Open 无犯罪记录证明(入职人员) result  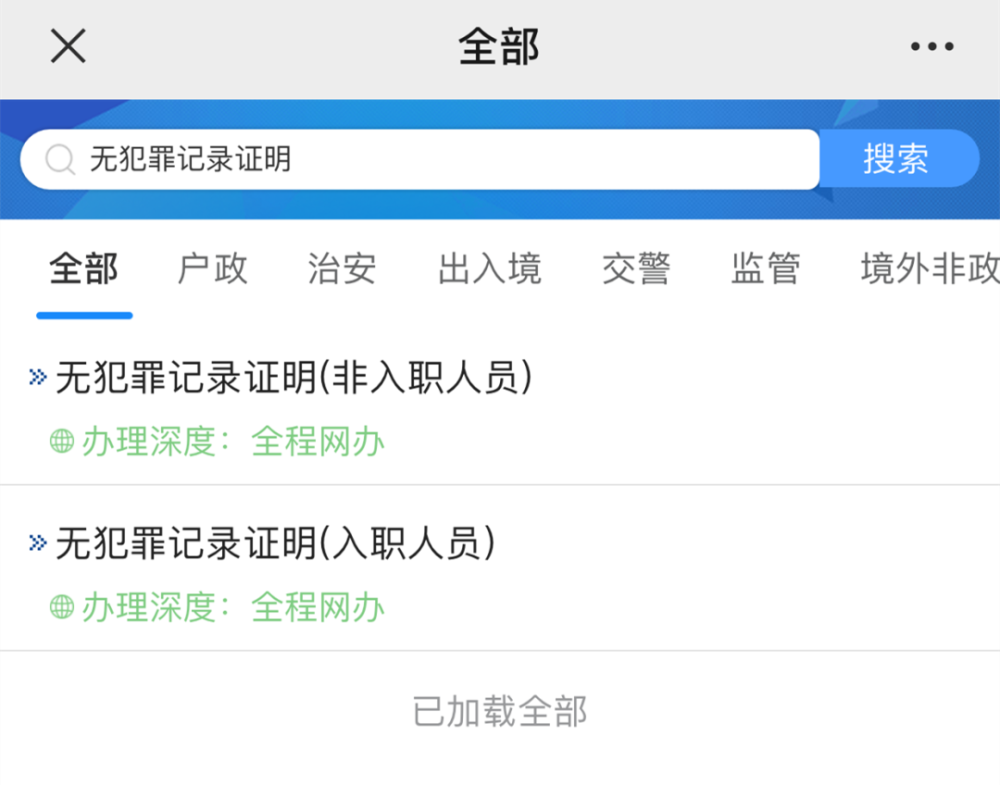276,544
